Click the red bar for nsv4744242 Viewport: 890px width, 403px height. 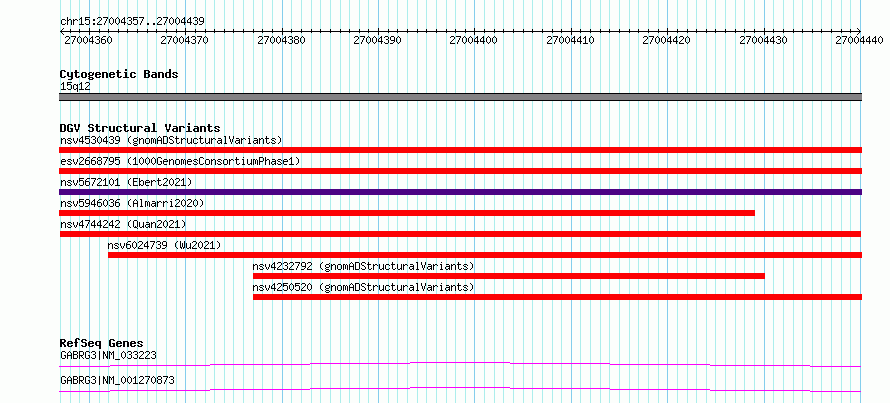[460, 234]
